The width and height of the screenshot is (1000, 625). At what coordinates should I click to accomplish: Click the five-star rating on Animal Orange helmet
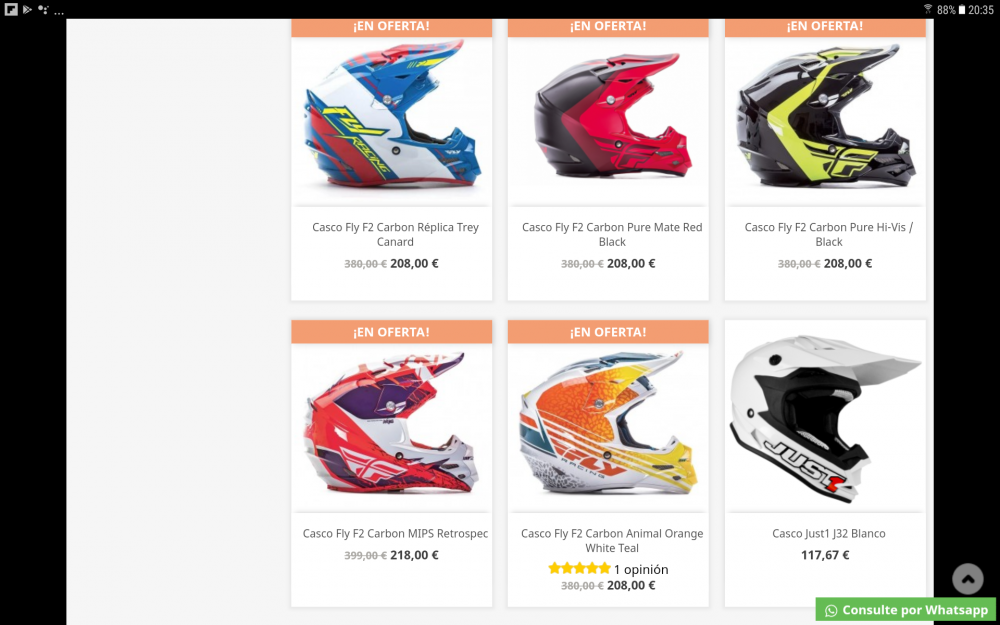(579, 568)
